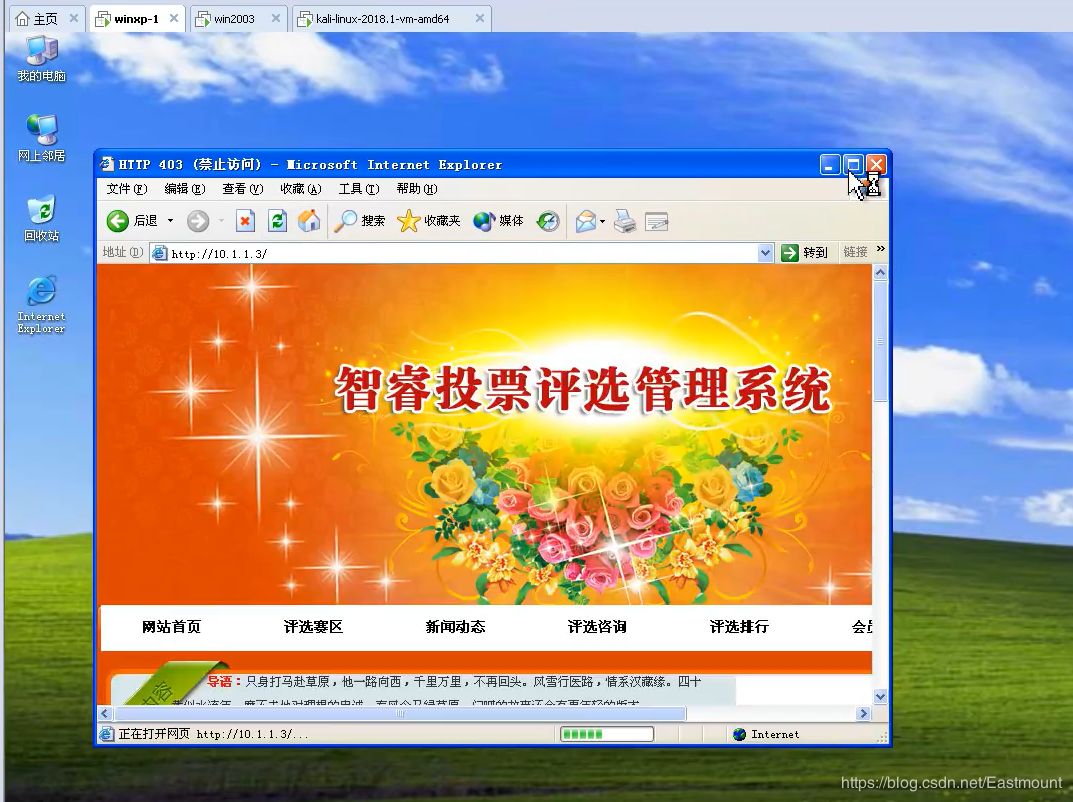Click the IE Back arrow icon
This screenshot has height=802, width=1073.
point(118,221)
